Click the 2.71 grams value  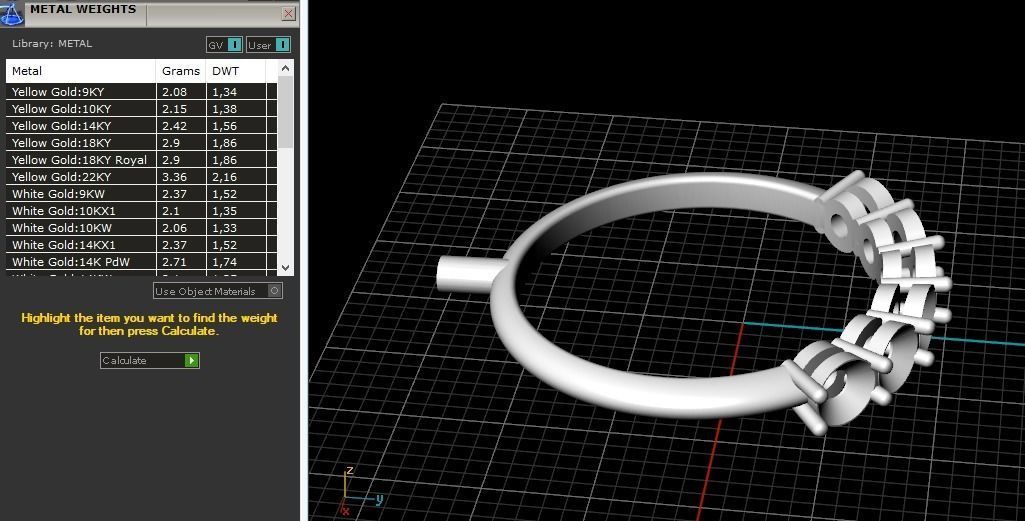tap(175, 262)
